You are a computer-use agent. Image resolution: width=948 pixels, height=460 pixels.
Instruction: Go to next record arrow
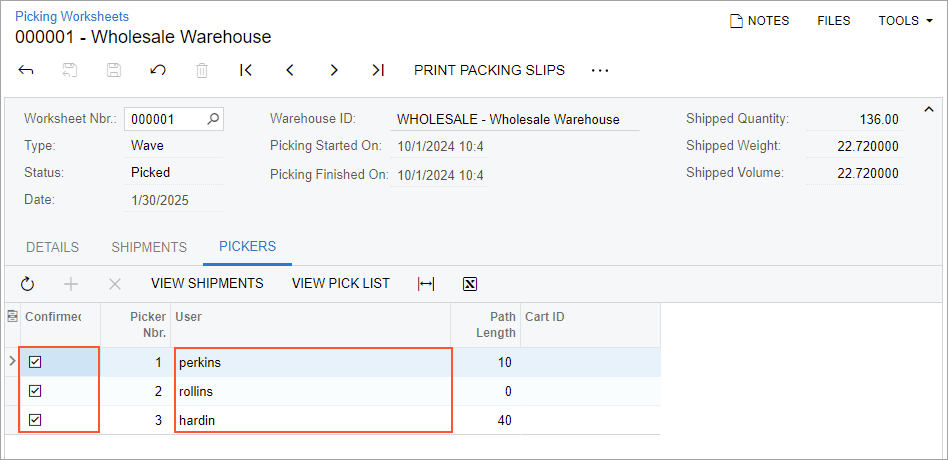(x=334, y=70)
